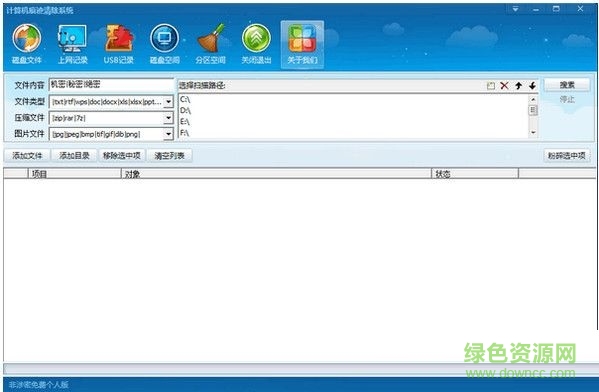The image size is (599, 392).
Task: Move scan path down with arrow icon
Action: [x=532, y=86]
